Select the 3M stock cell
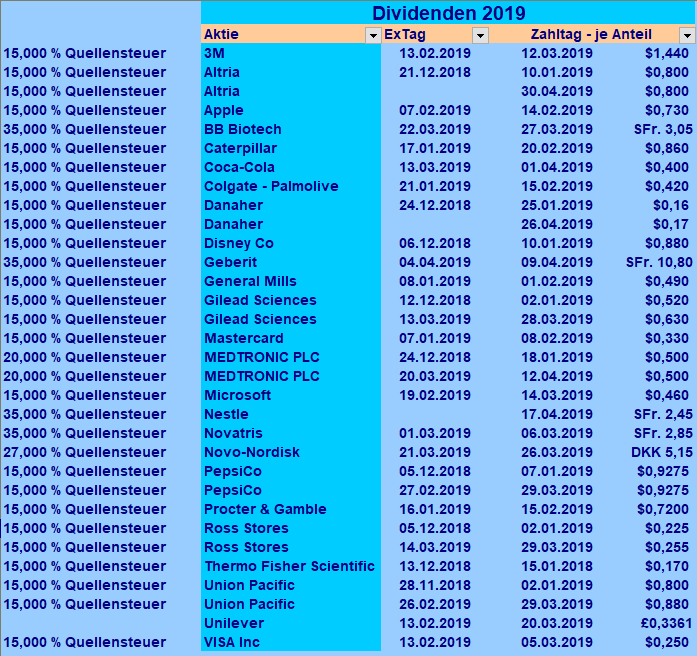This screenshot has width=697, height=656. click(x=291, y=53)
